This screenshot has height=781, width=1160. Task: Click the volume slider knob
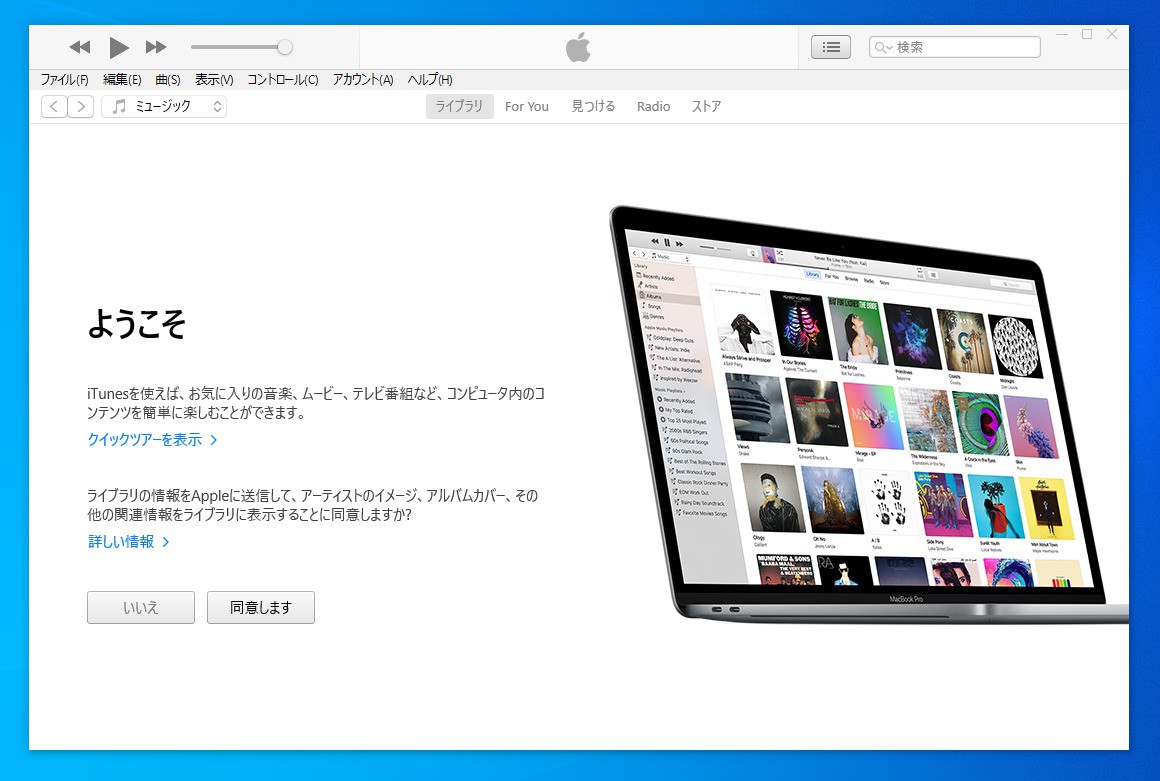click(x=285, y=47)
